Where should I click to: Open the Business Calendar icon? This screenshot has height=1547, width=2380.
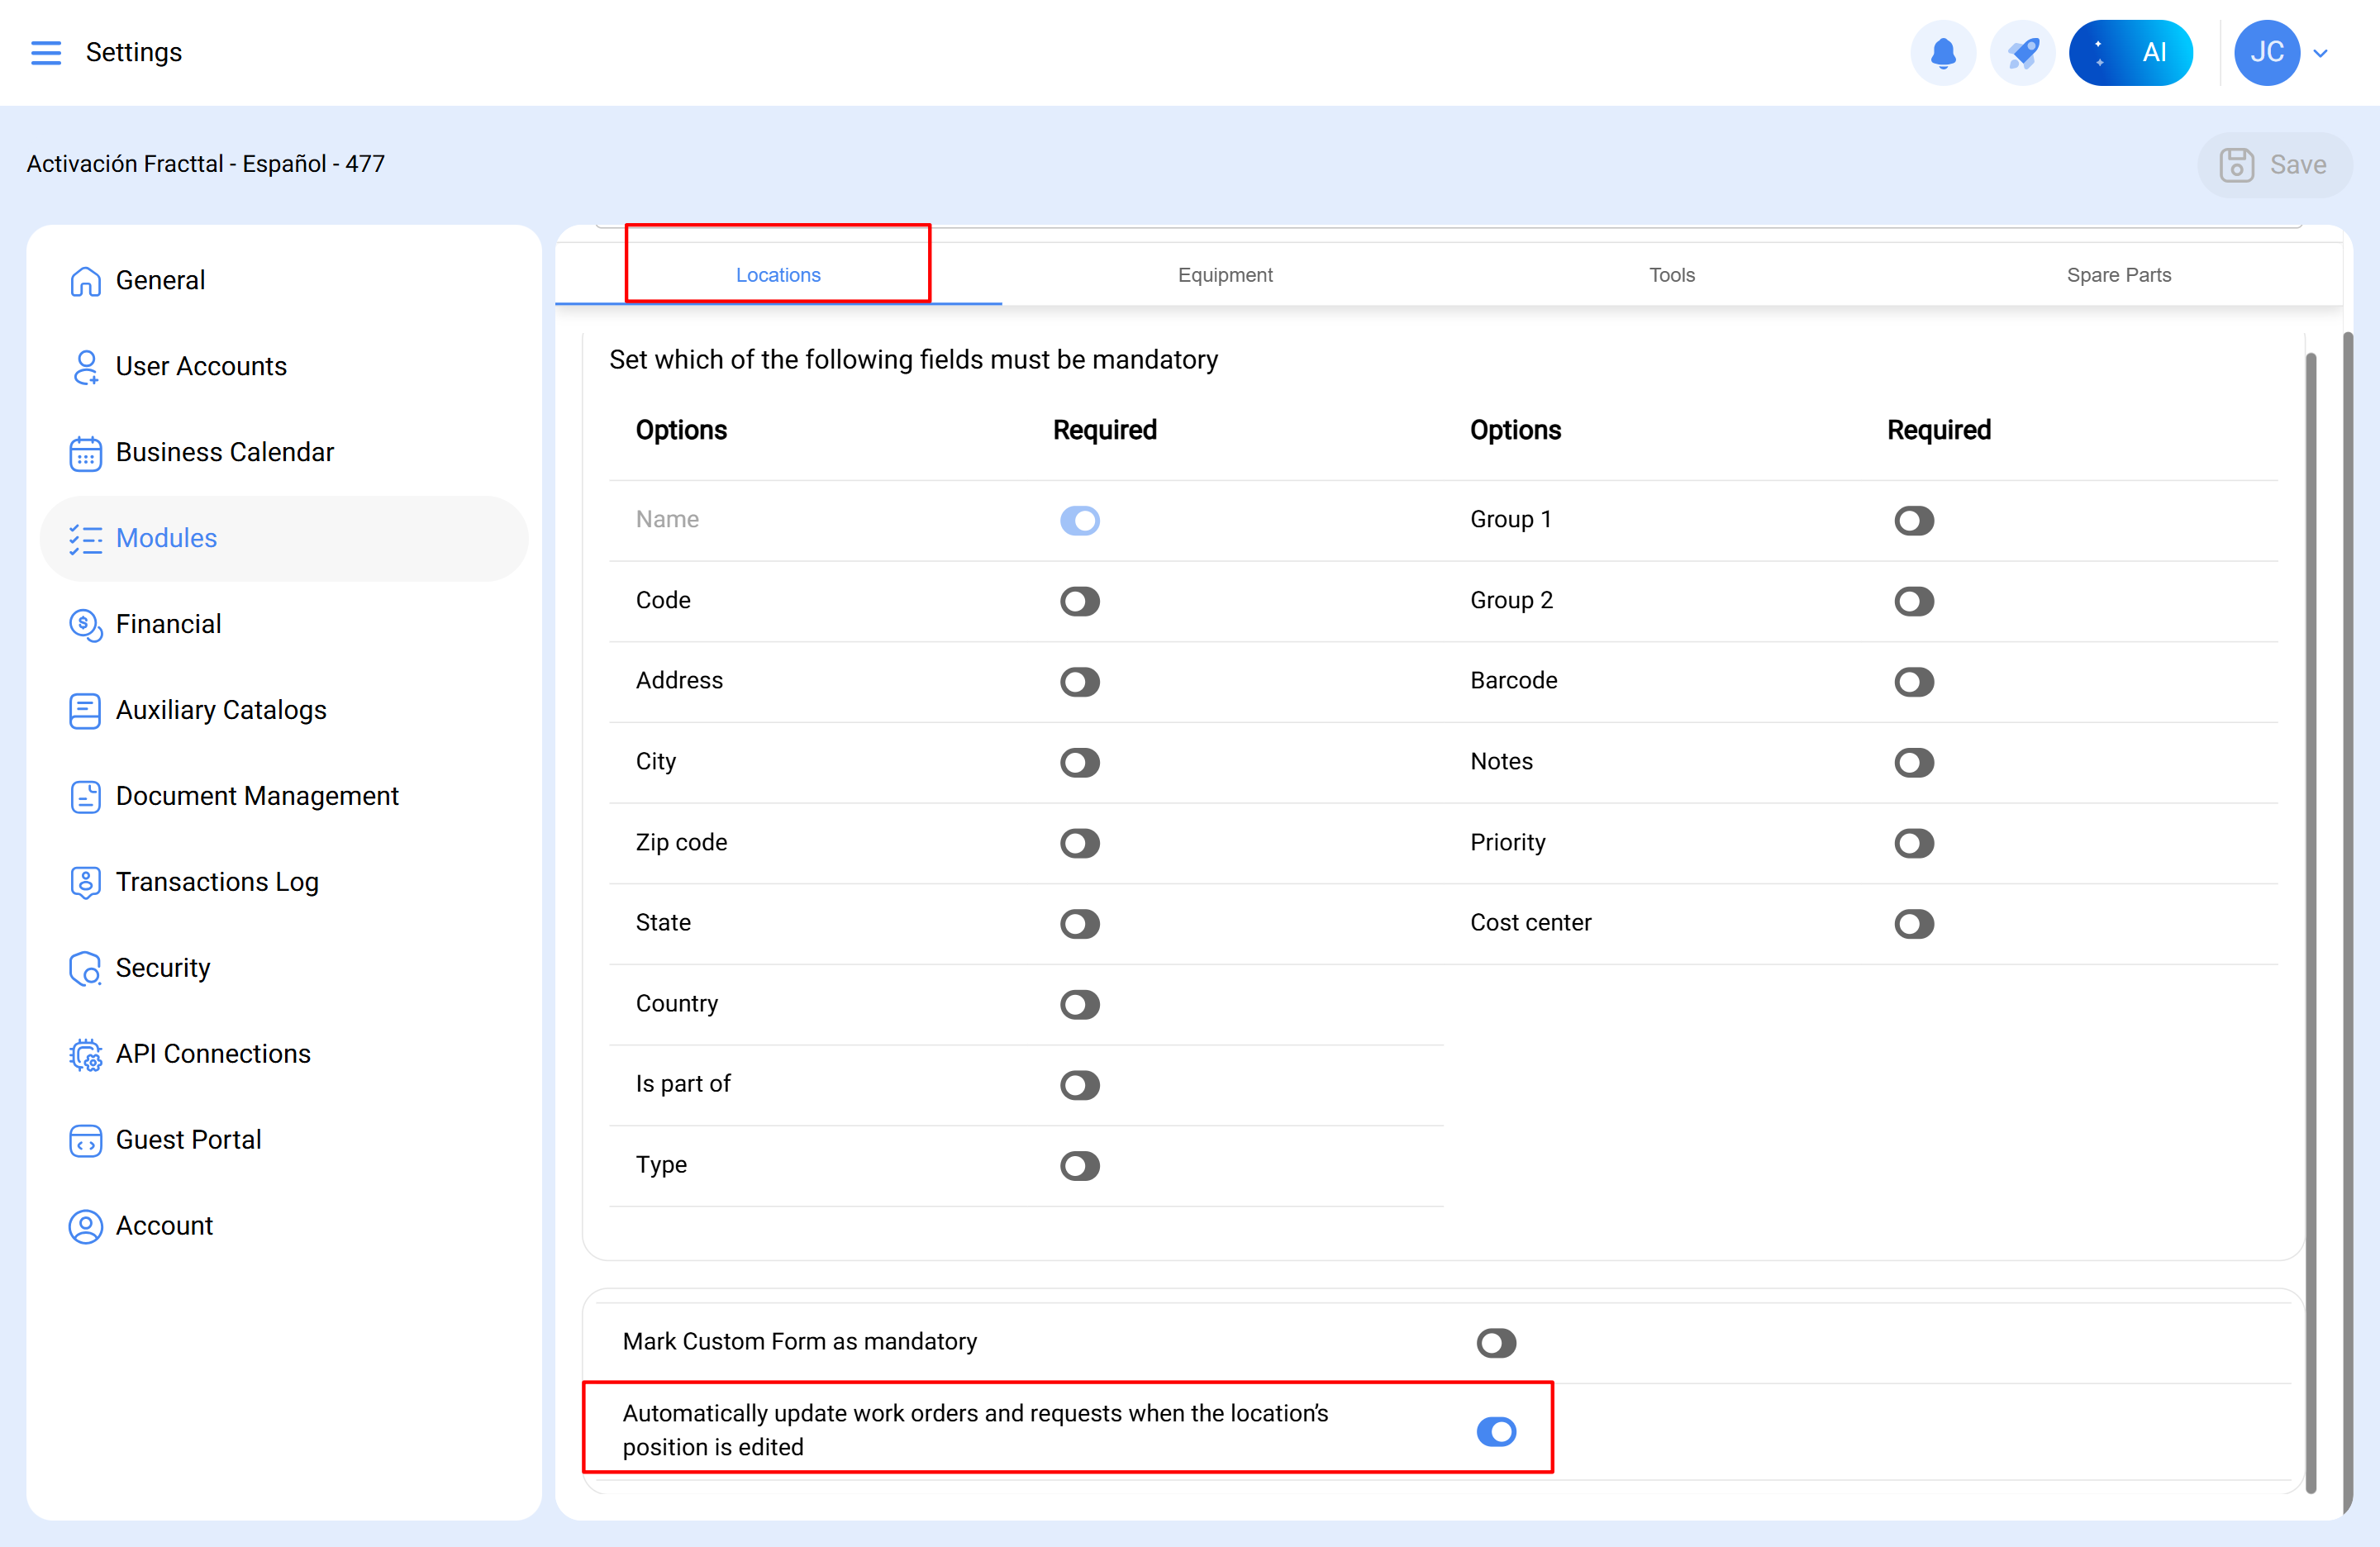click(85, 453)
